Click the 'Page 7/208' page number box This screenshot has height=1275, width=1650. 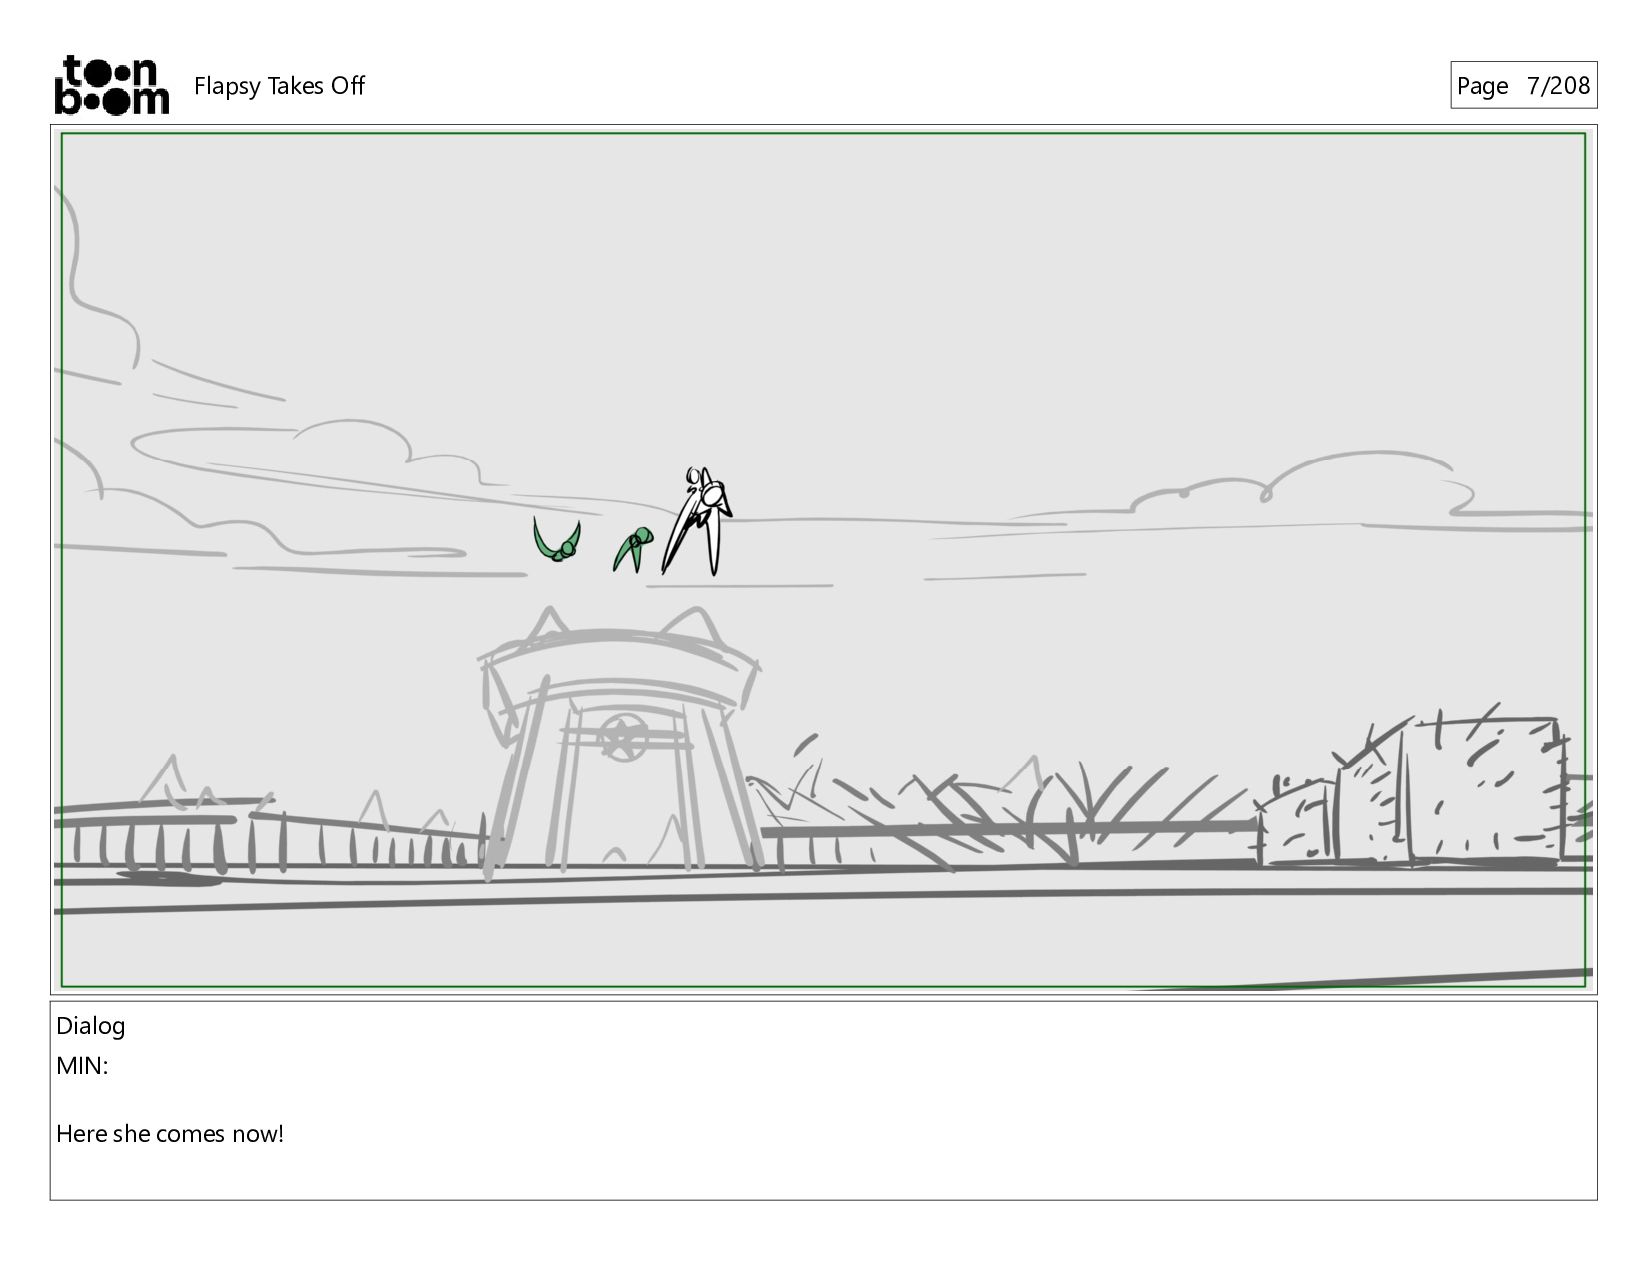pos(1523,85)
